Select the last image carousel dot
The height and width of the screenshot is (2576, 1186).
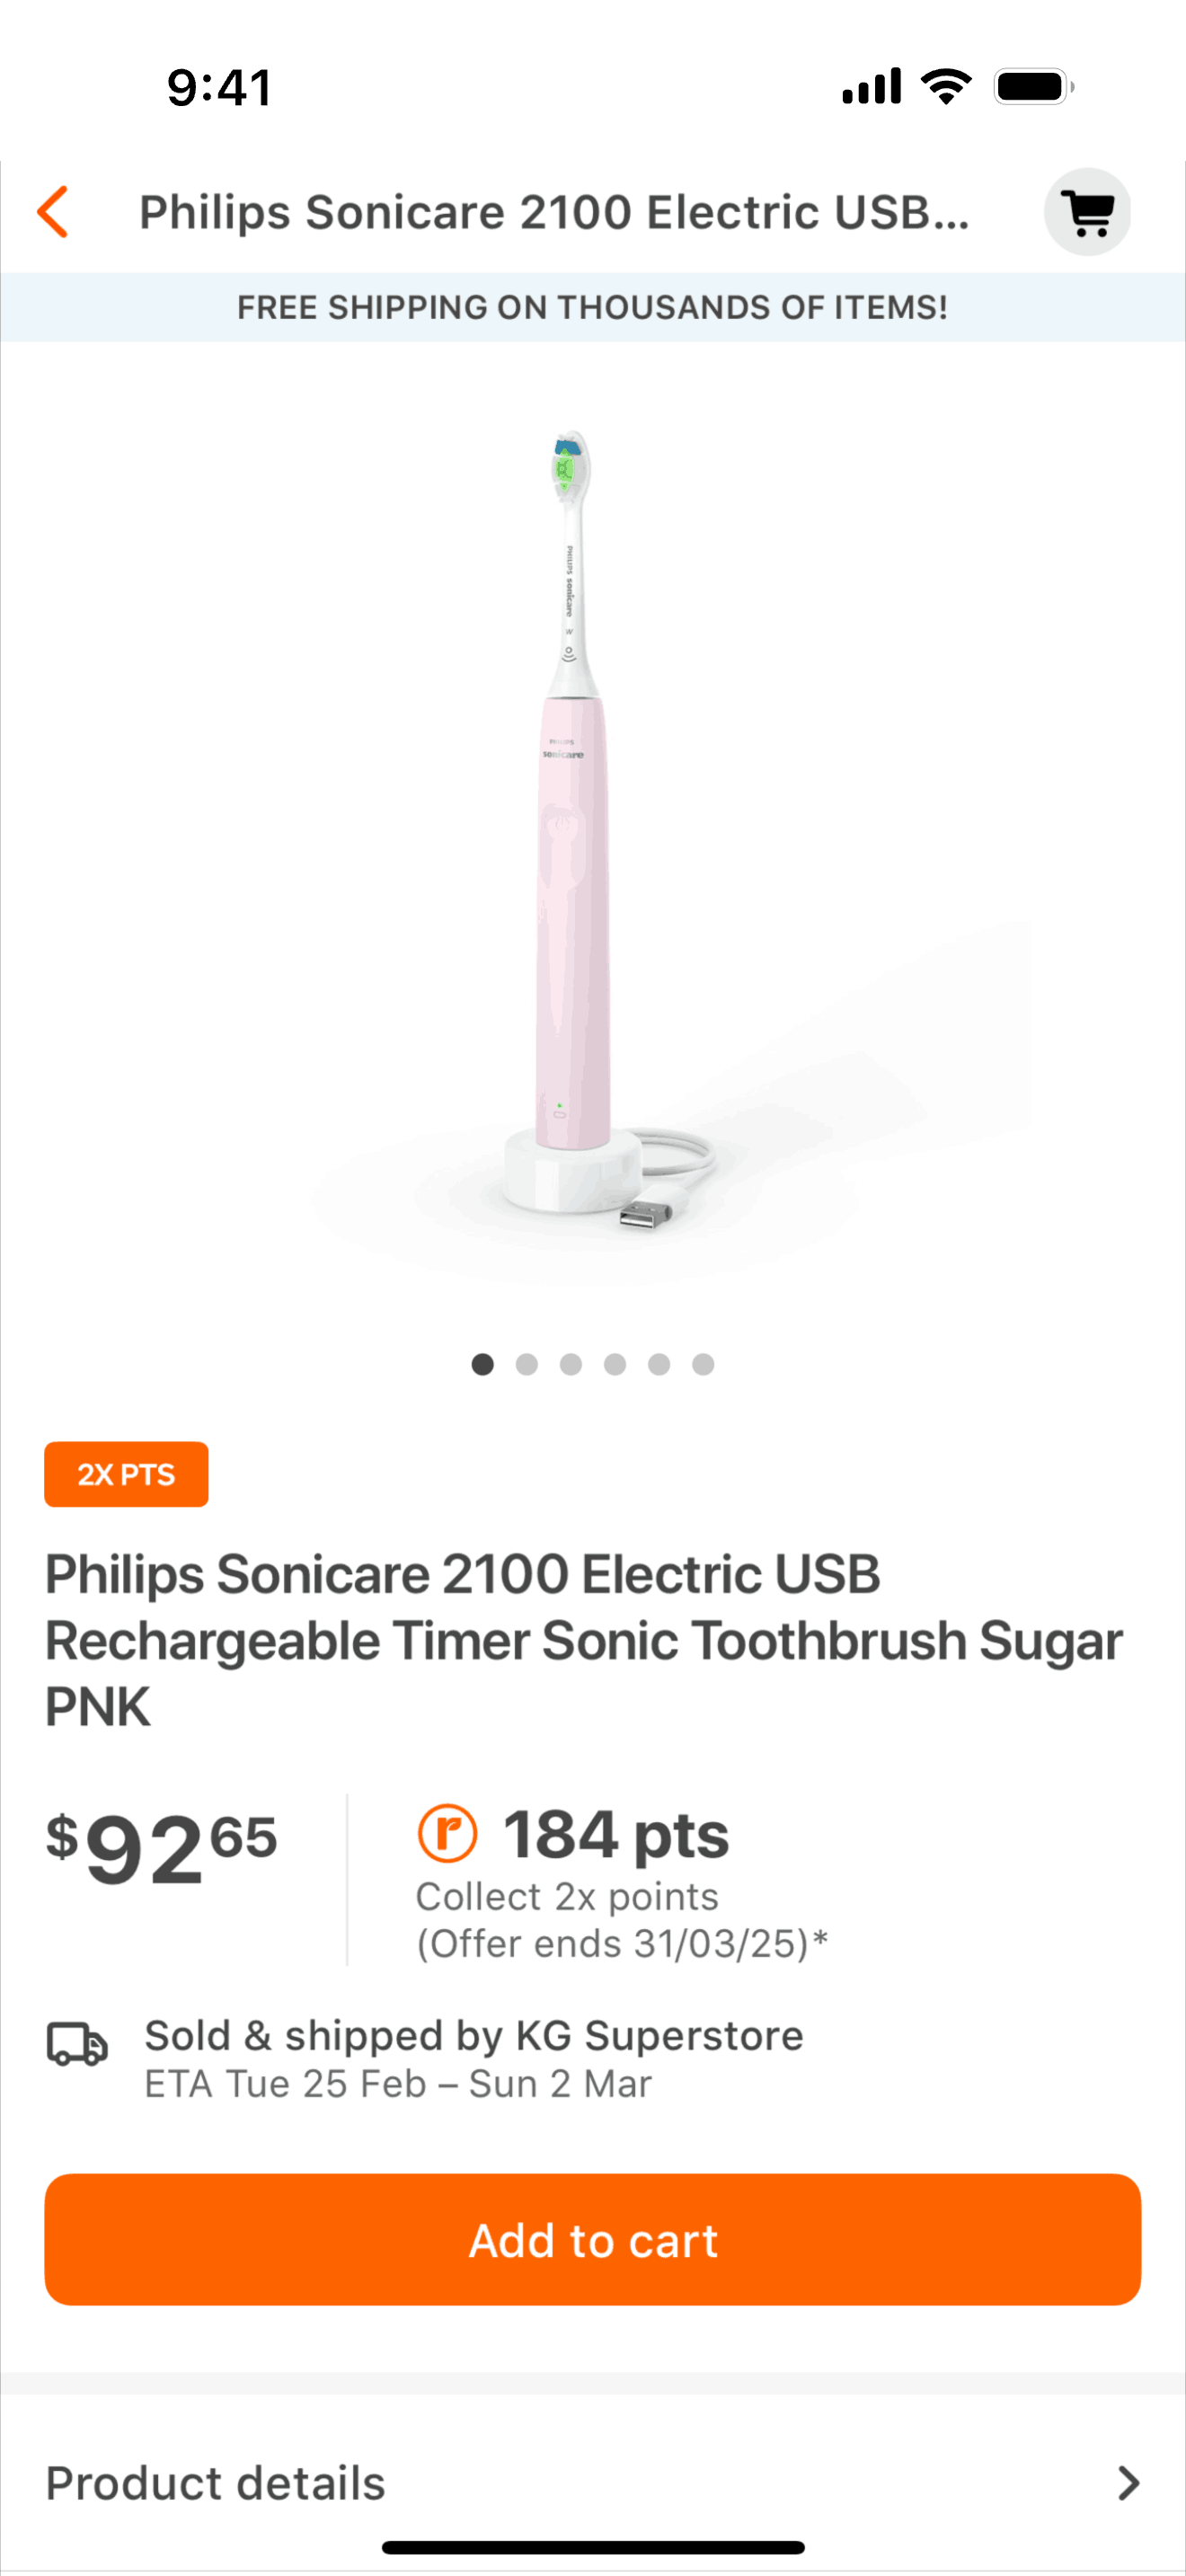click(x=703, y=1364)
